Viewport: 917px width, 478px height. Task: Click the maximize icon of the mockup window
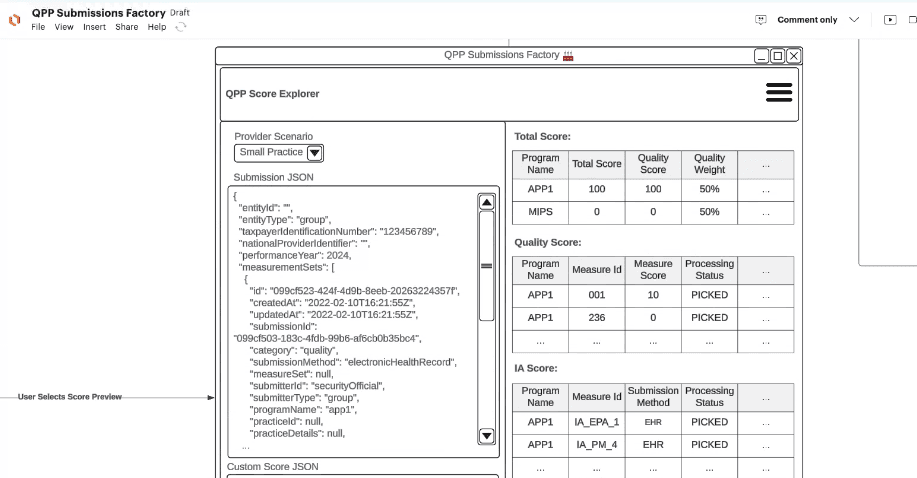(x=777, y=56)
